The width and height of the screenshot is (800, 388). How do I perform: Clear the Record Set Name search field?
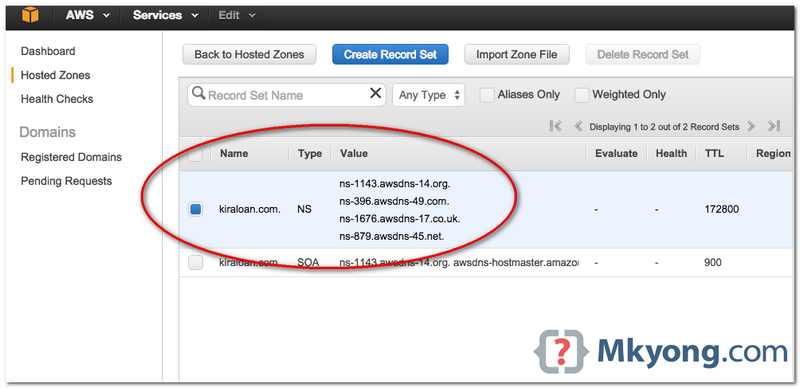tap(376, 93)
